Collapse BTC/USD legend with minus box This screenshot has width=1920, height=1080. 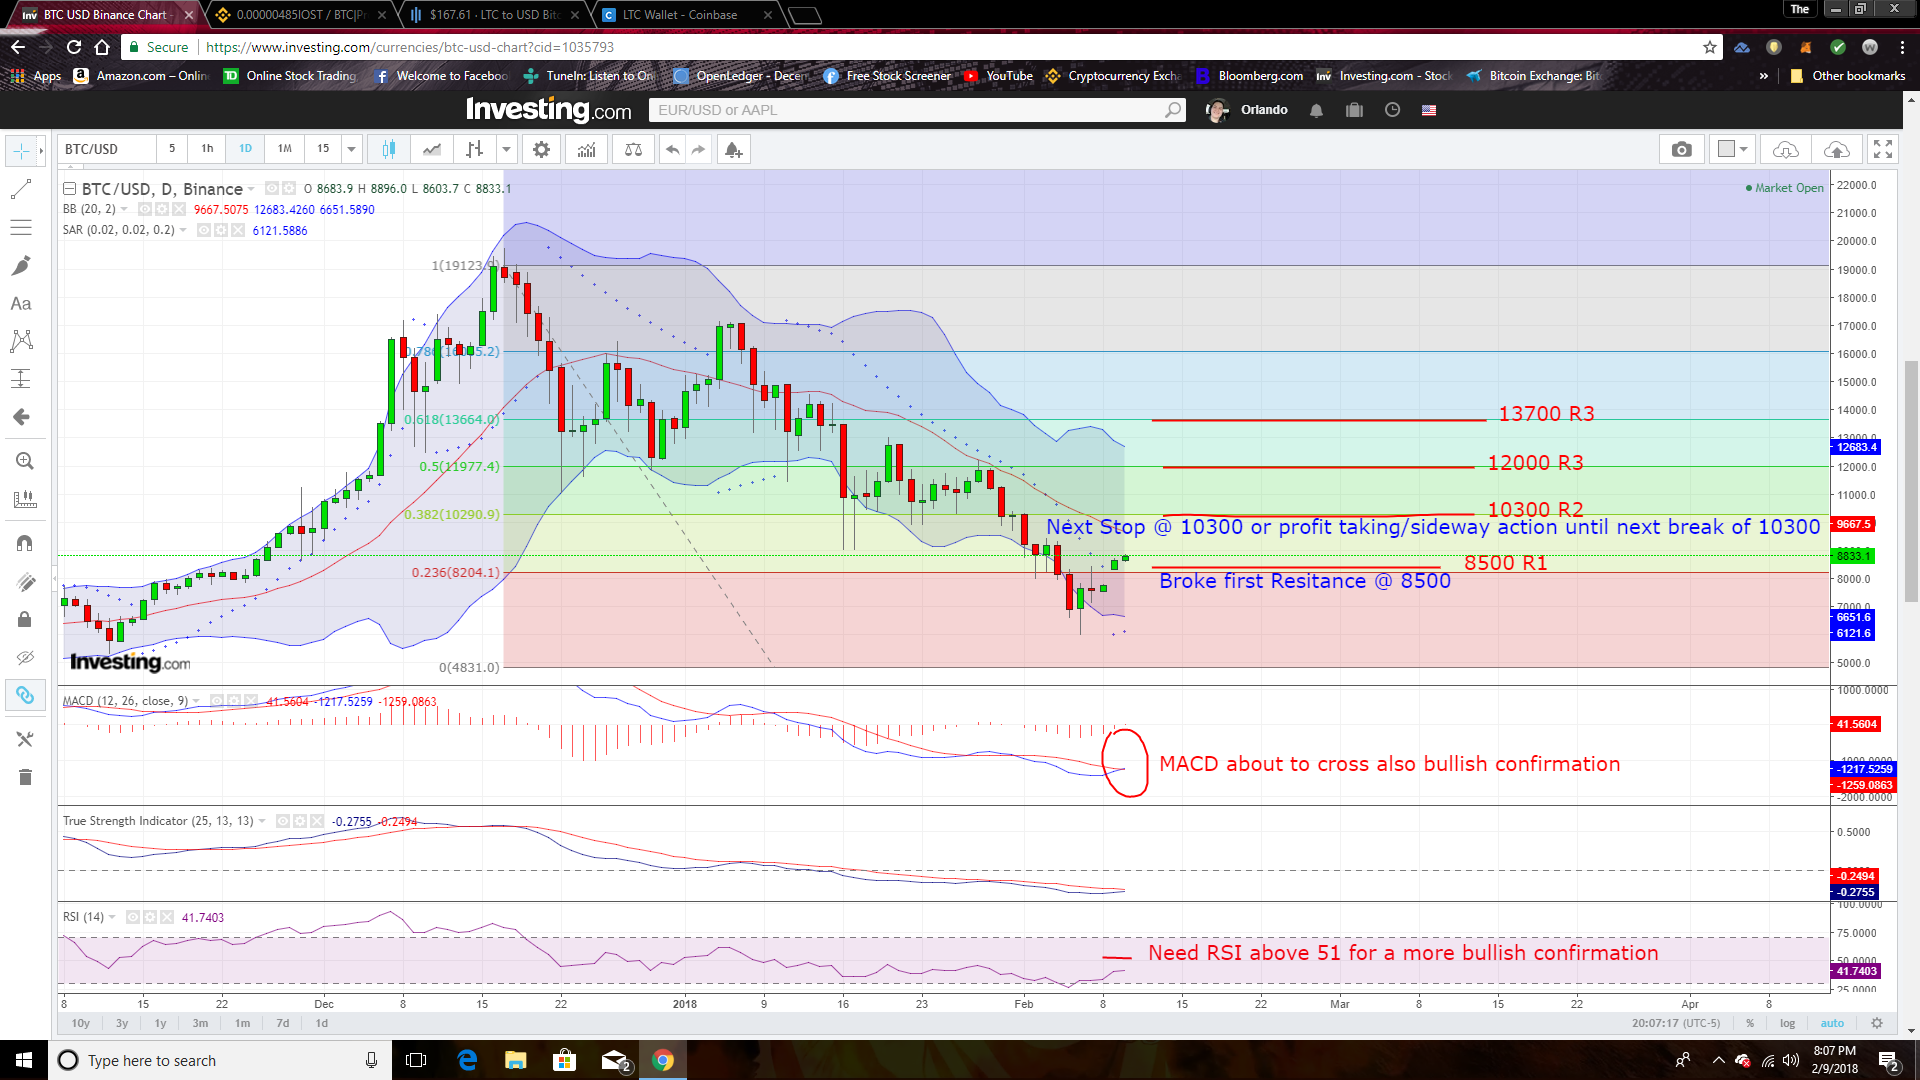[69, 189]
